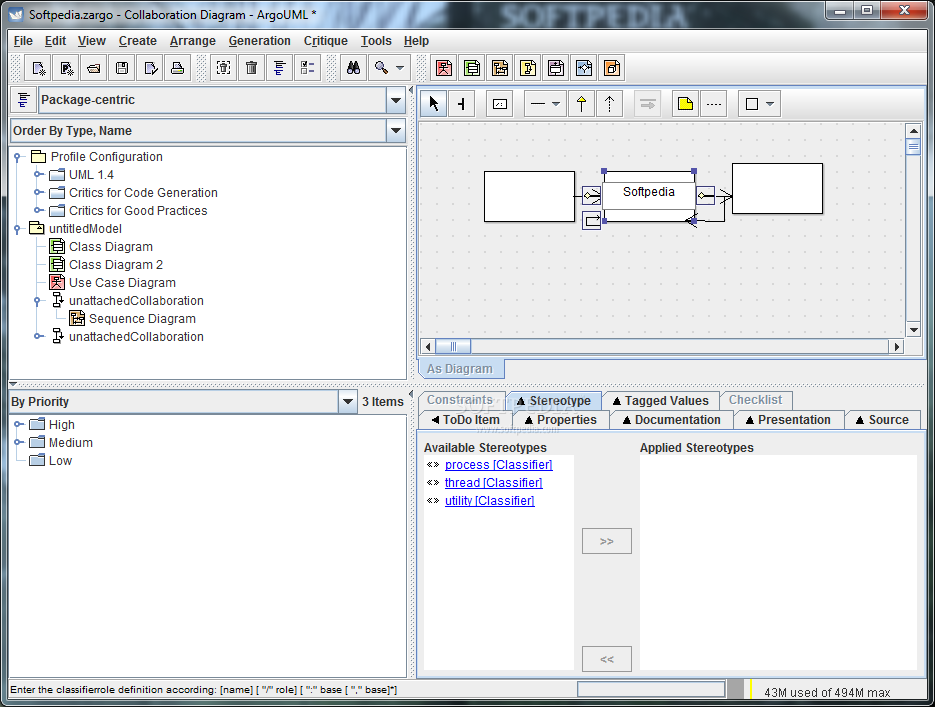Open the Generation menu
Image resolution: width=935 pixels, height=707 pixels.
(x=259, y=41)
